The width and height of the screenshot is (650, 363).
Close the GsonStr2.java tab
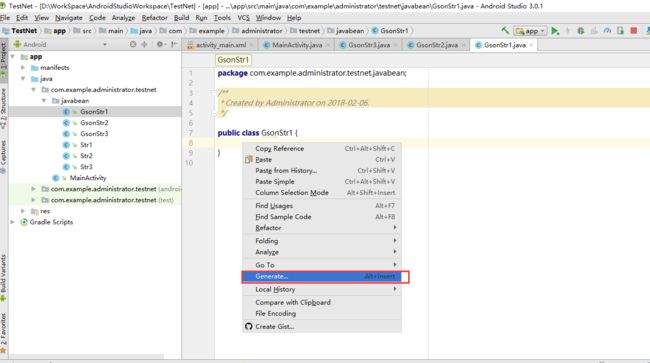pos(463,45)
